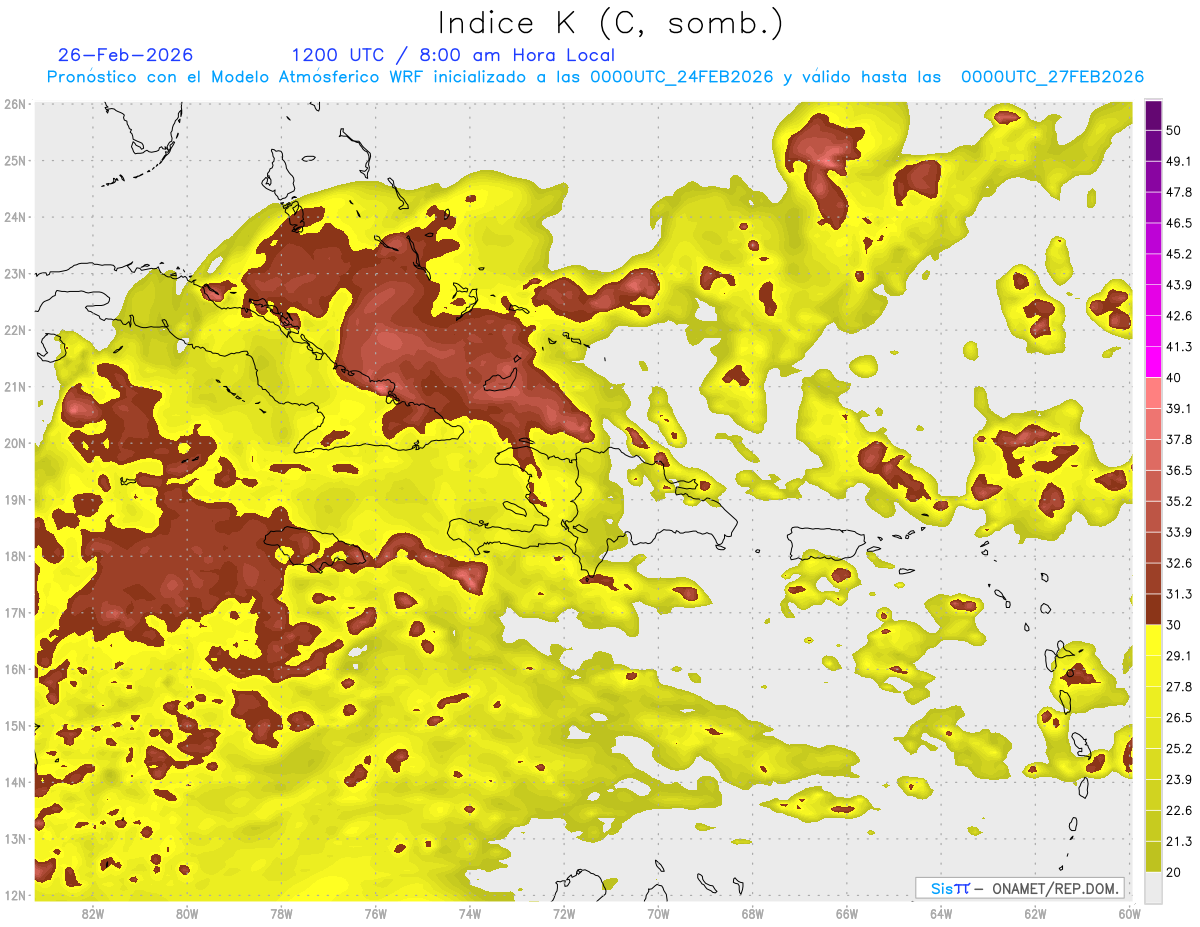
Task: Click the colorbar value label '32.6'
Action: pyautogui.click(x=1178, y=563)
